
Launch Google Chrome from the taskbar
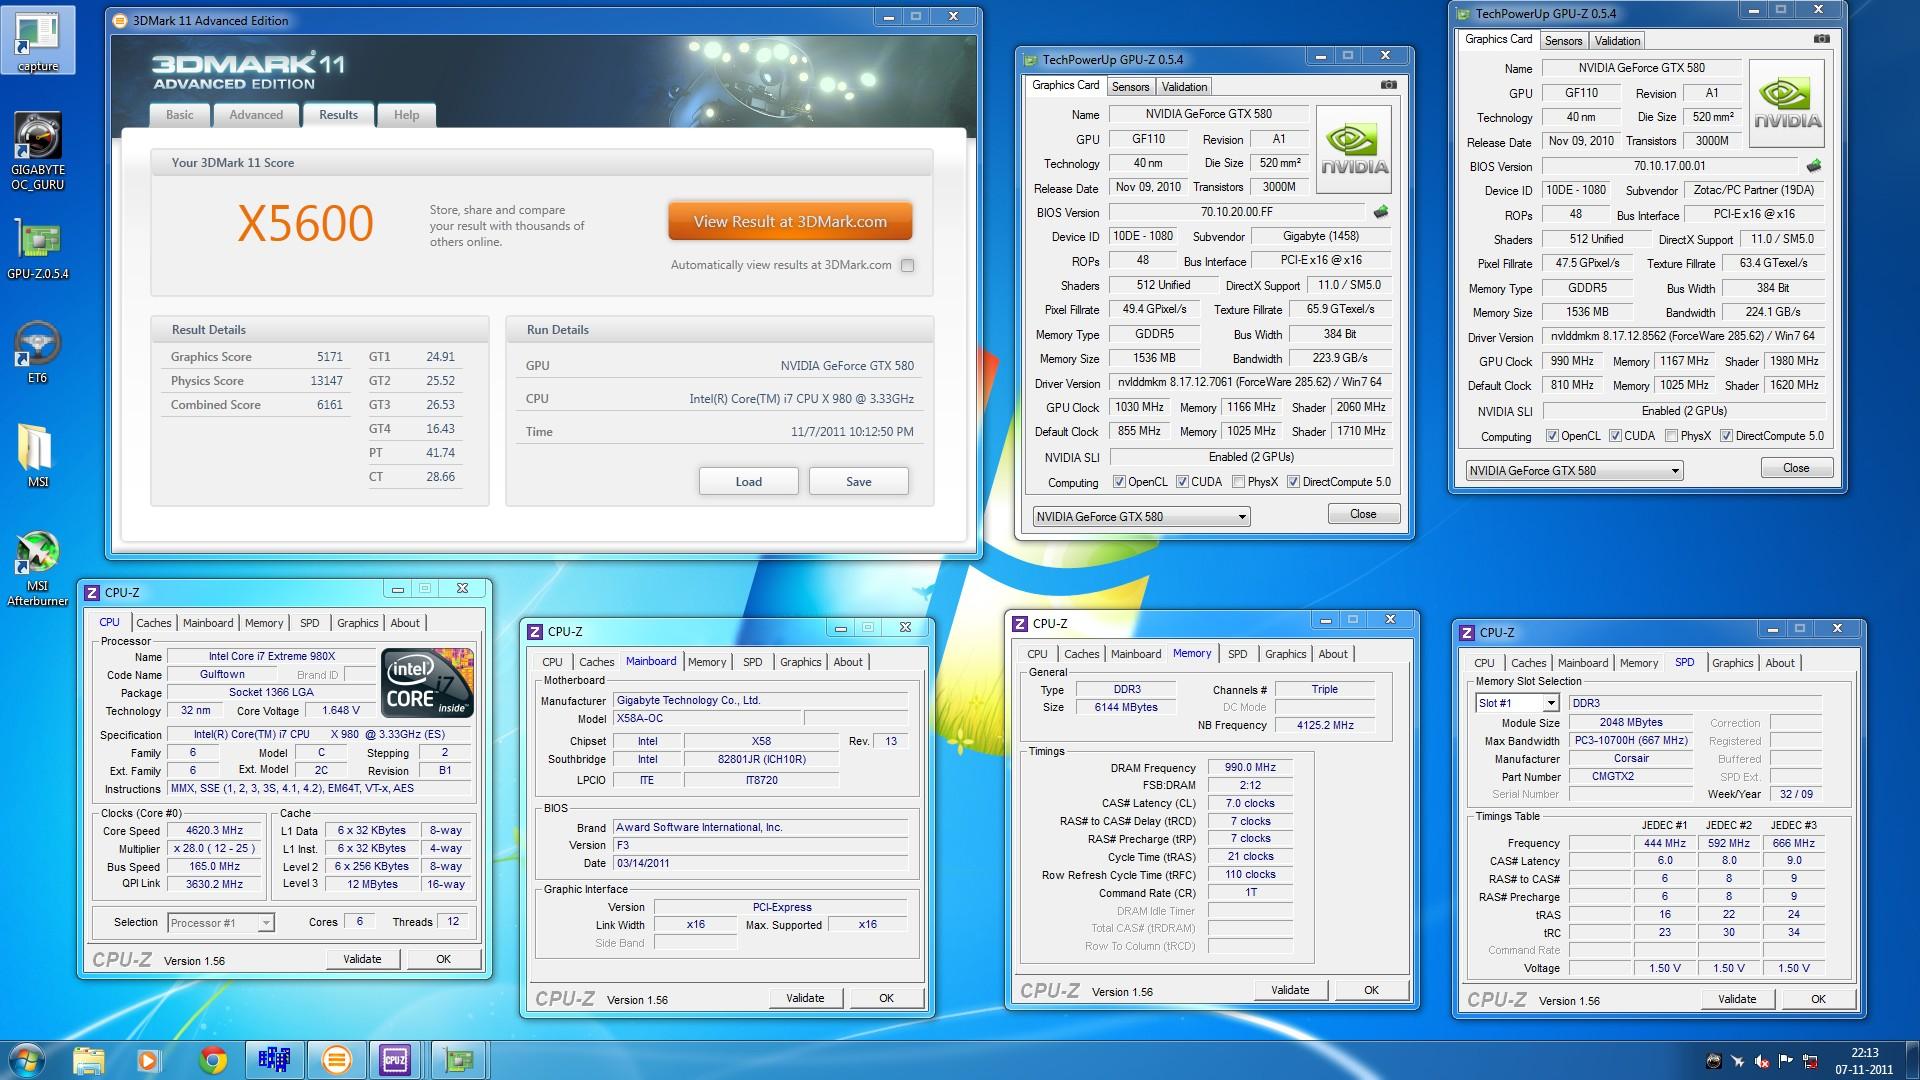click(212, 1059)
